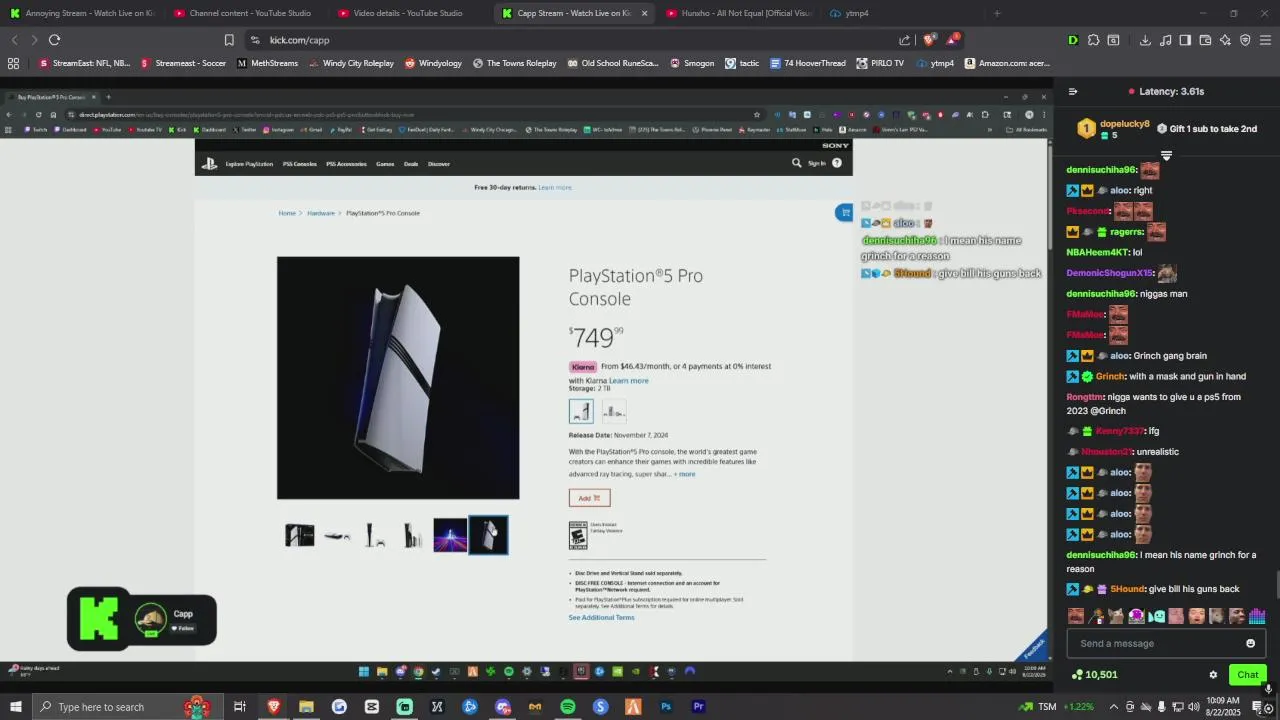
Task: Open See Additional Terms link
Action: click(x=601, y=617)
